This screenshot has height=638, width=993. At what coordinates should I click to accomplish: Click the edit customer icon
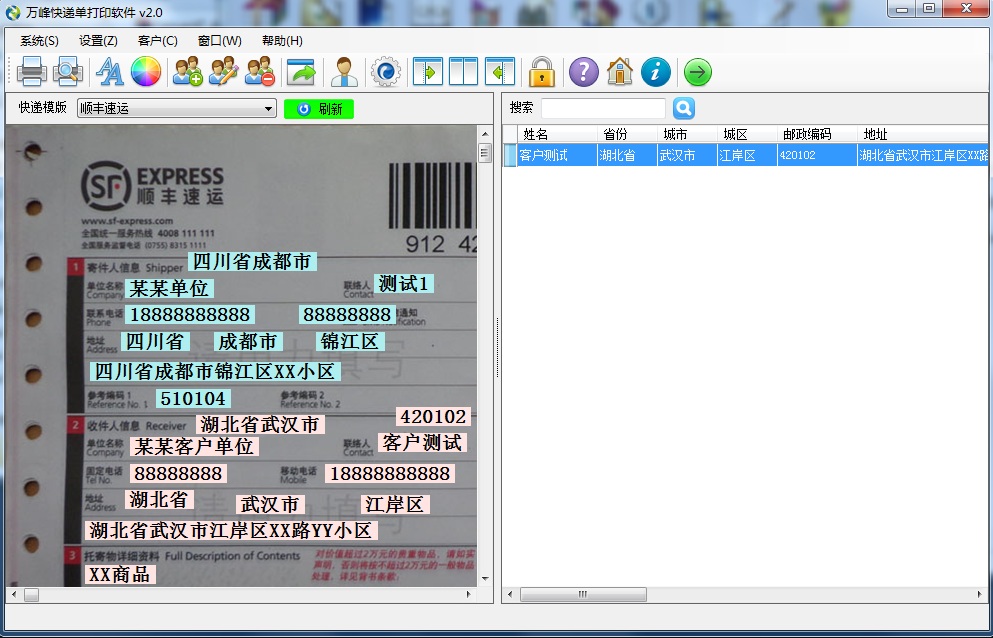pos(223,72)
